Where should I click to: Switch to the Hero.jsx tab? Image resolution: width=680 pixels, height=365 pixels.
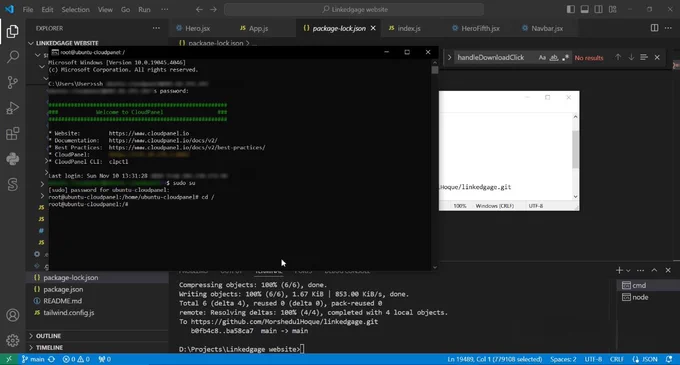tap(197, 28)
